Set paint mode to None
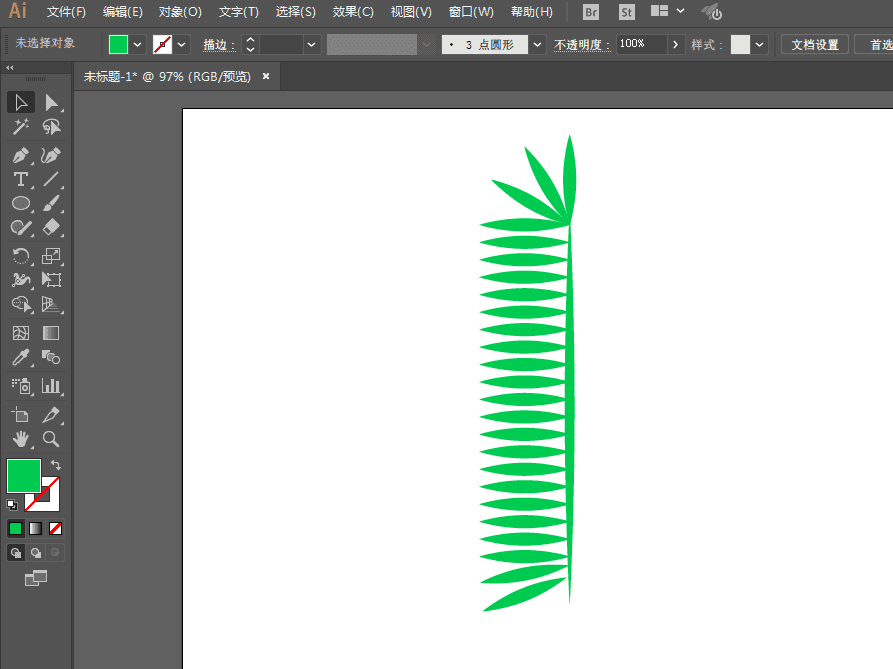This screenshot has height=669, width=893. tap(56, 528)
